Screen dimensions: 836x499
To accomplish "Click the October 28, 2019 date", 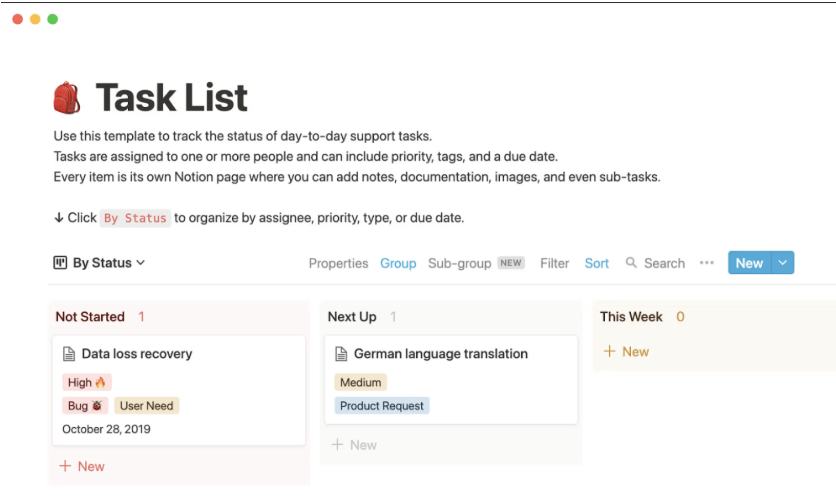I will pyautogui.click(x=106, y=429).
